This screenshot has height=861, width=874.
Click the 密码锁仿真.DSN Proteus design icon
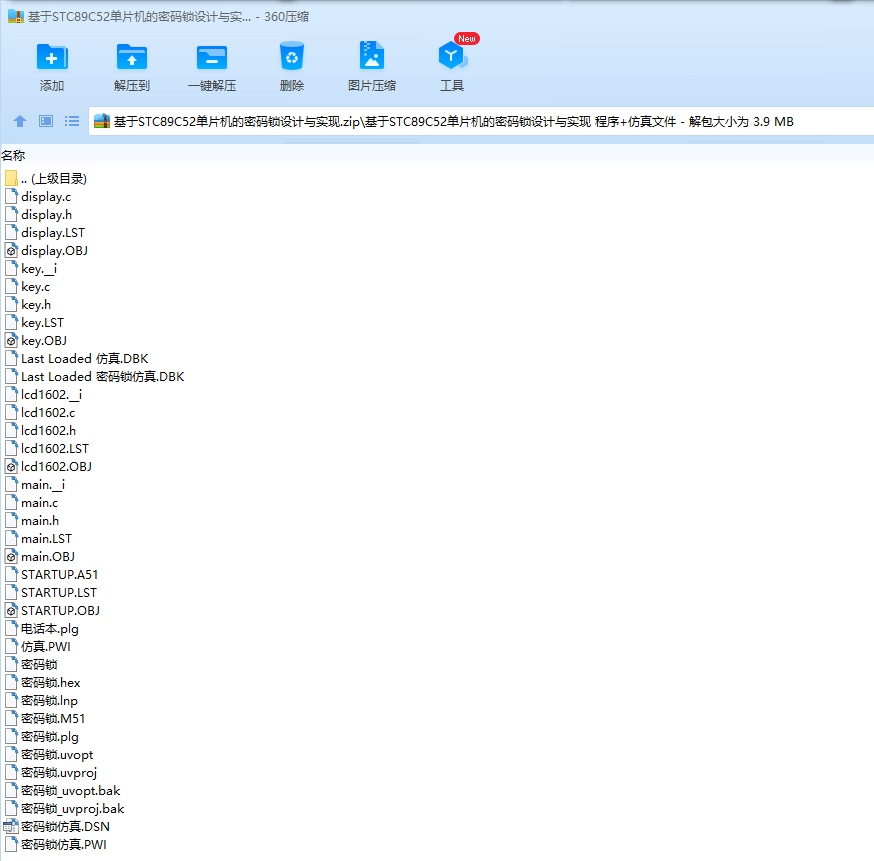11,826
